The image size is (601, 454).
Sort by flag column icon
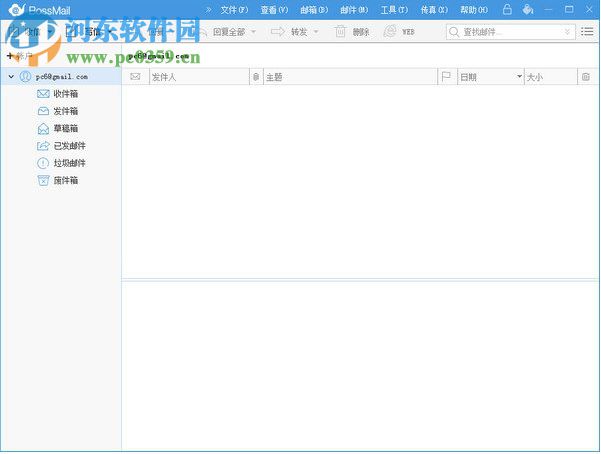446,77
